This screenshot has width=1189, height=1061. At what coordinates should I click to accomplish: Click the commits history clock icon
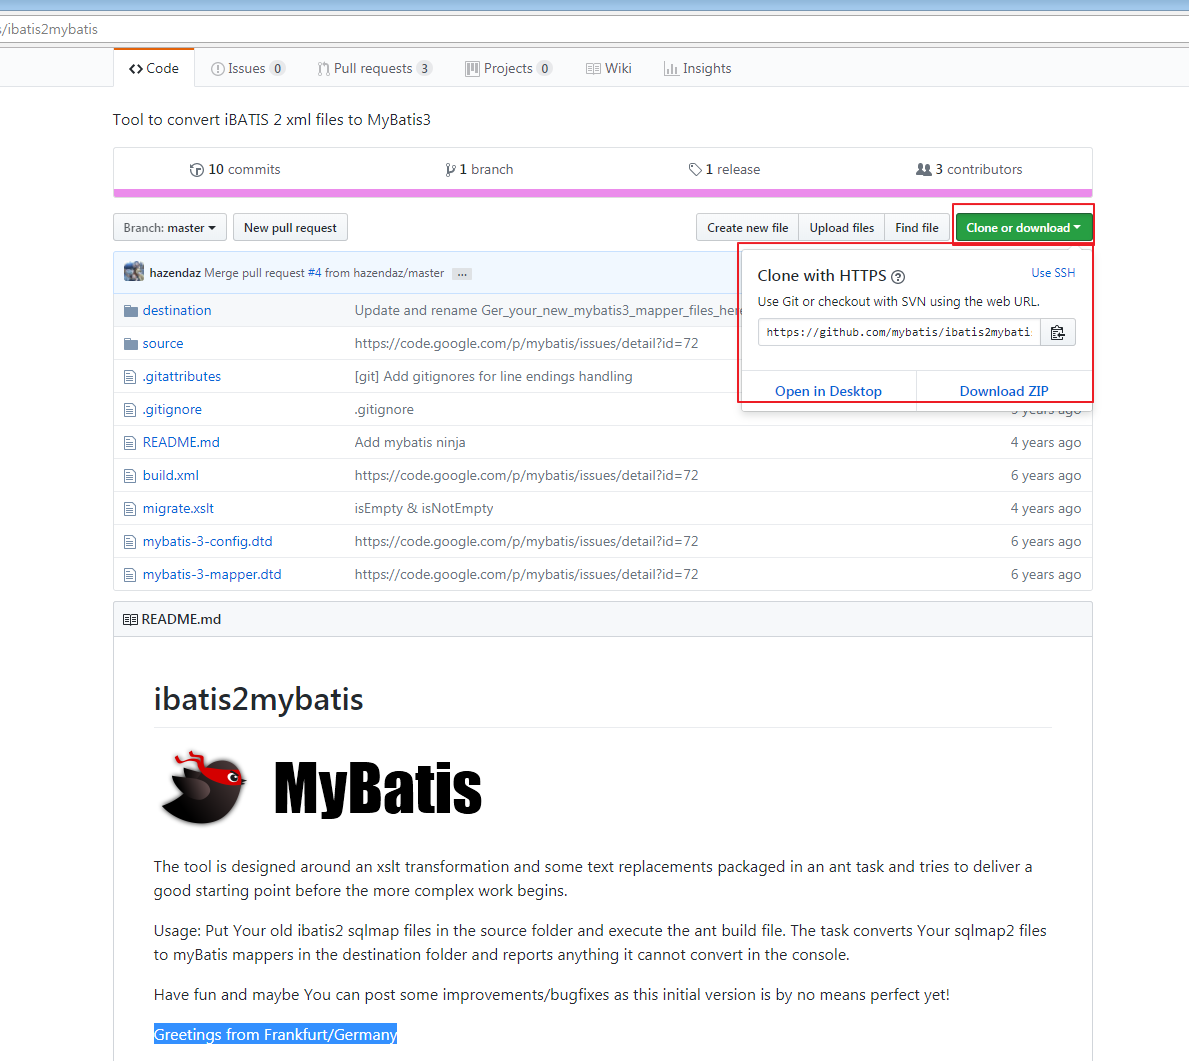[196, 170]
